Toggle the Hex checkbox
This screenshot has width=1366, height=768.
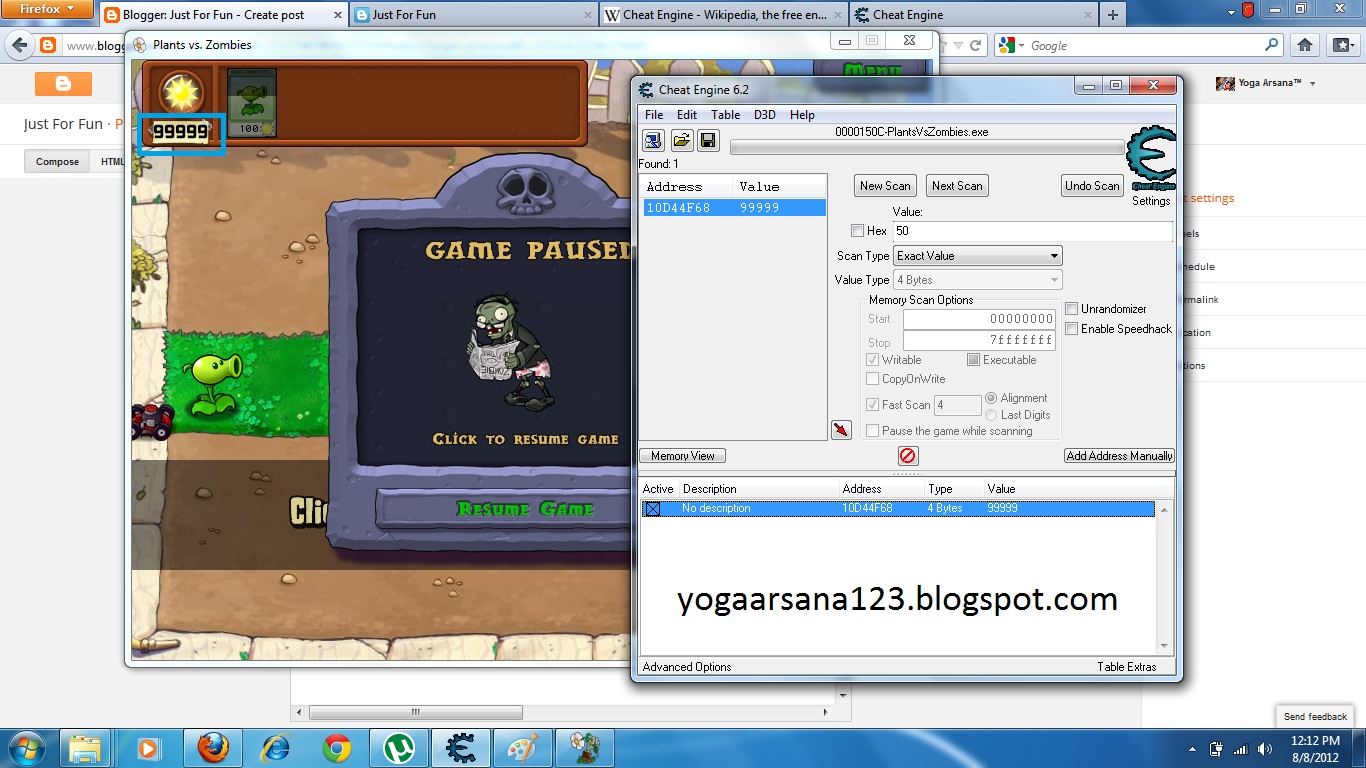point(857,231)
